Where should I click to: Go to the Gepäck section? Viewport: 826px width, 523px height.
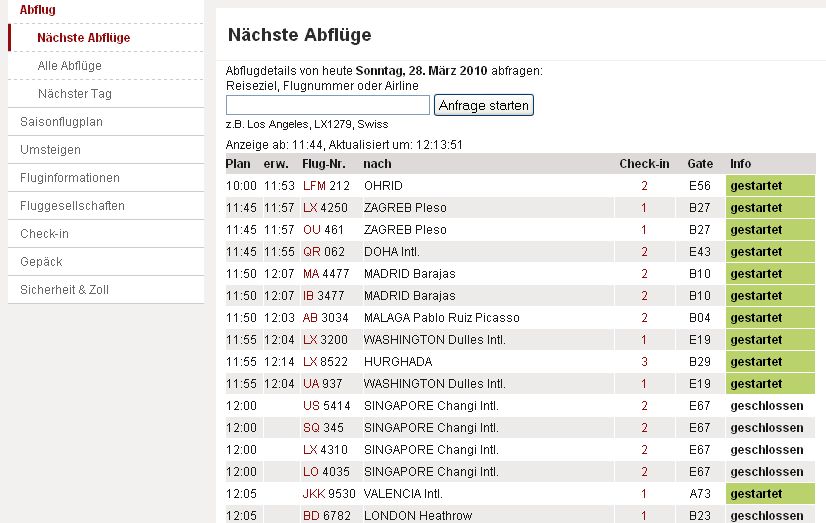41,262
